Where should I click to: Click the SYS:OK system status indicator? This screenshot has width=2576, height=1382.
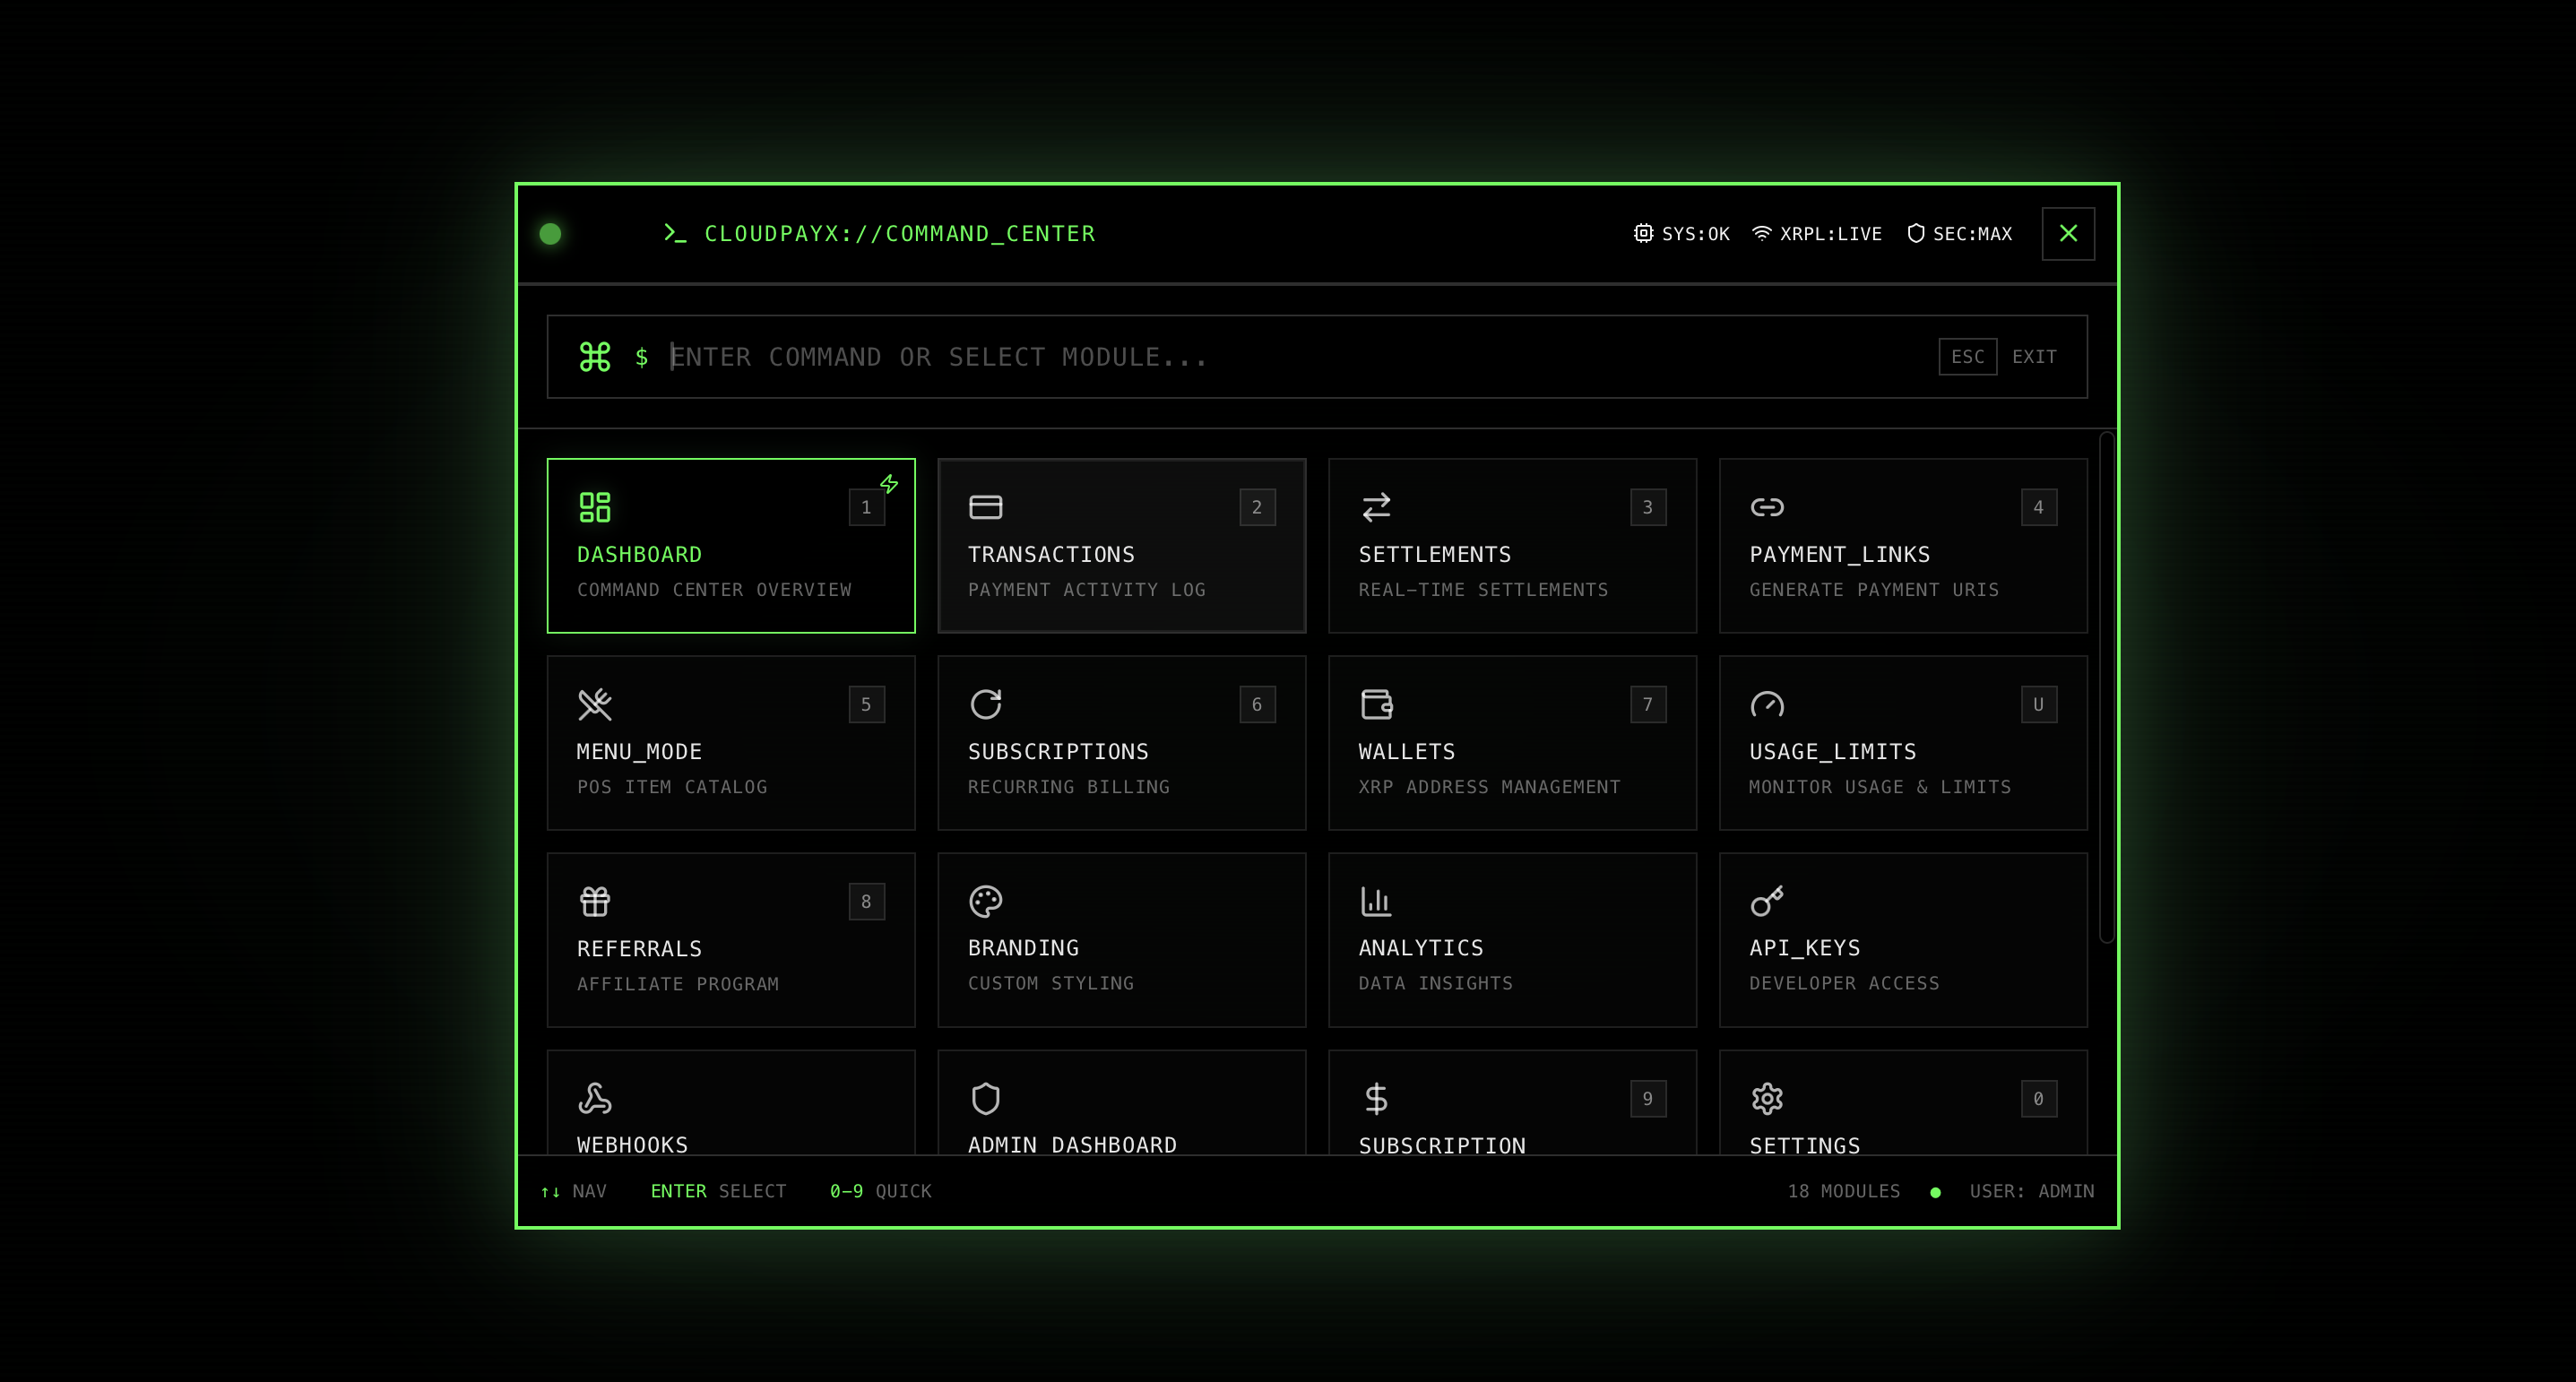pos(1681,233)
